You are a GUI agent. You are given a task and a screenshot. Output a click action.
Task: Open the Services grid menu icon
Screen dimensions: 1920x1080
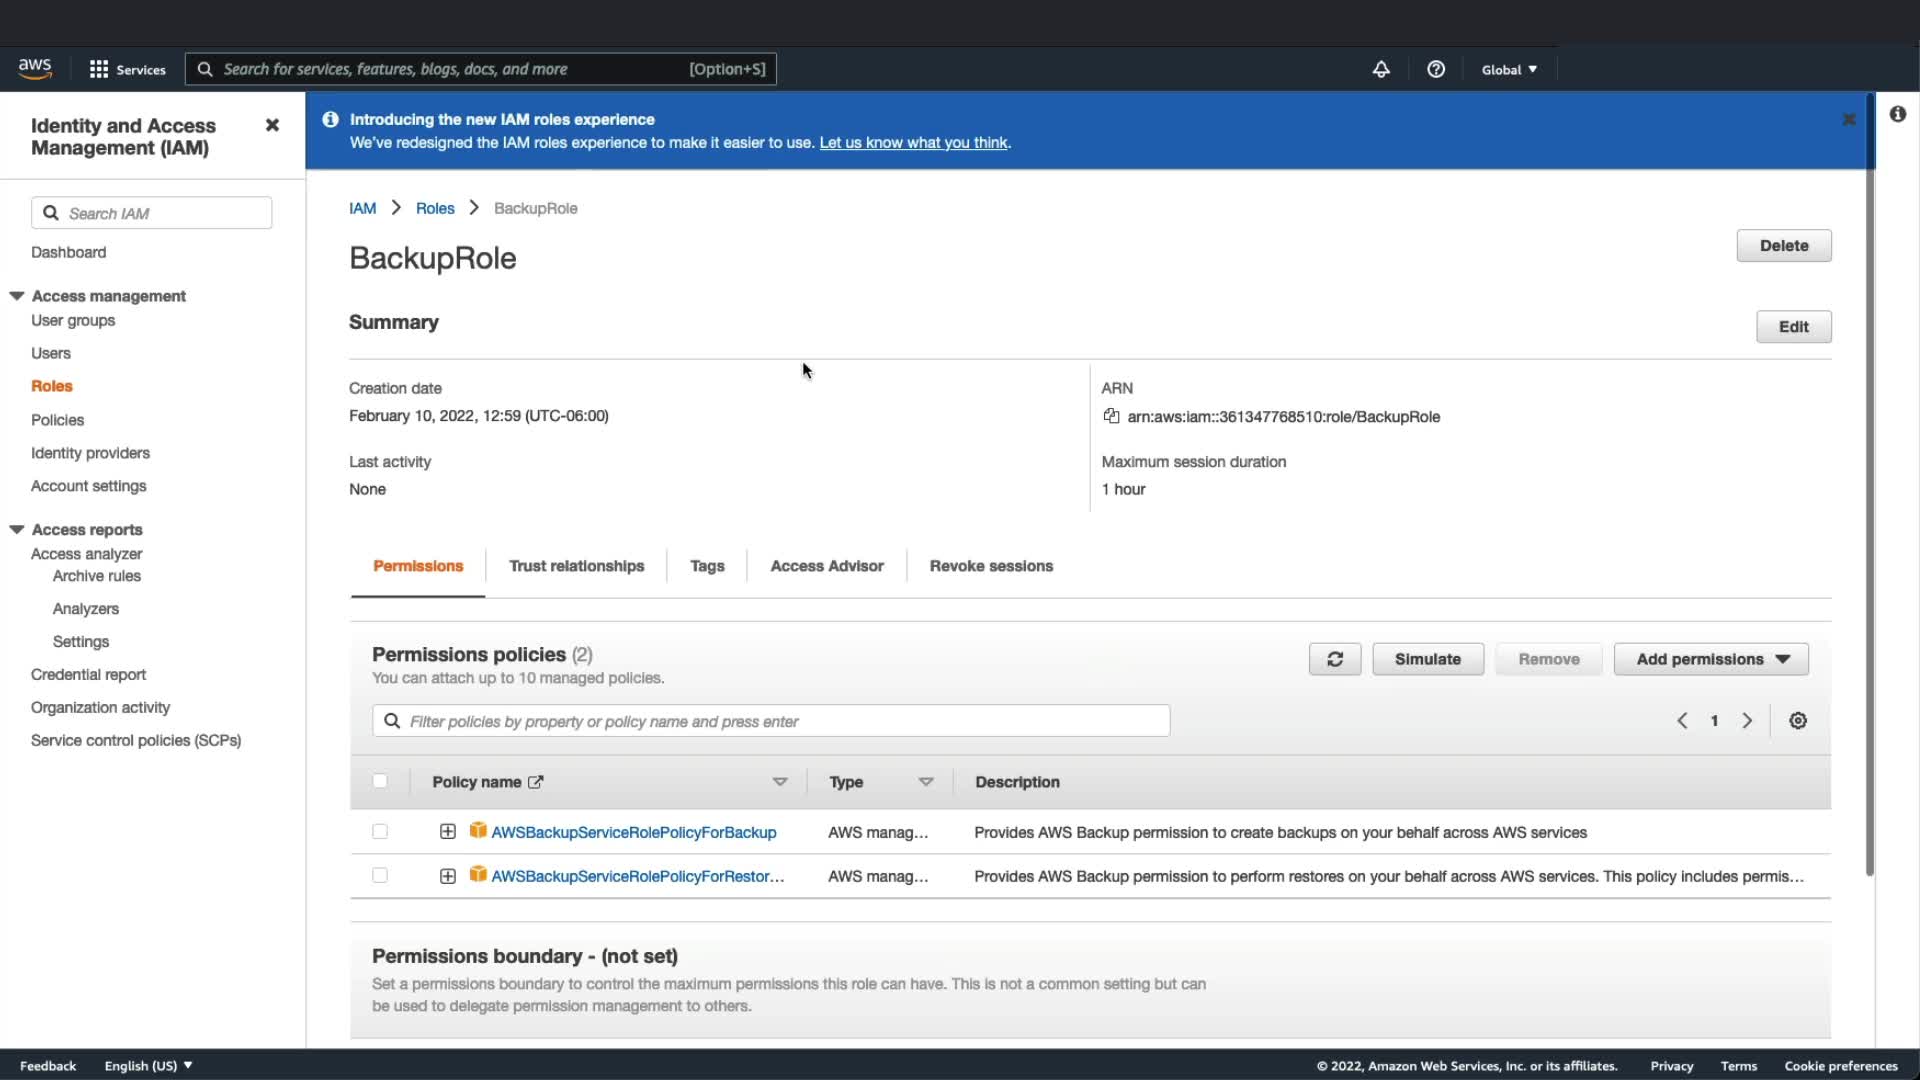click(x=99, y=69)
